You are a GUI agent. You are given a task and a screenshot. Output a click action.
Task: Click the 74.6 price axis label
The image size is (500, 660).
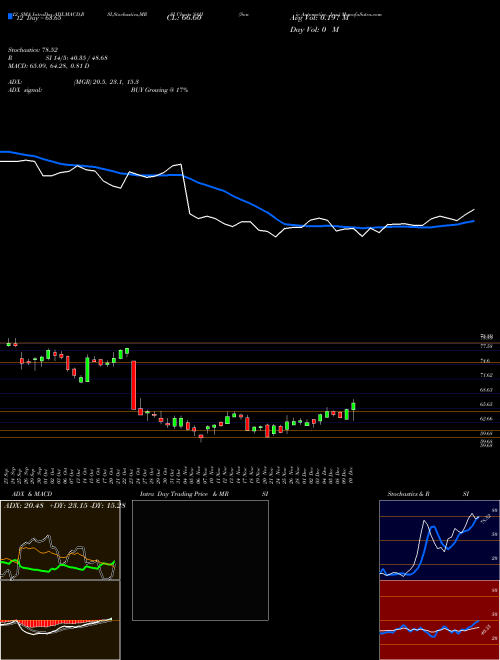click(x=485, y=361)
